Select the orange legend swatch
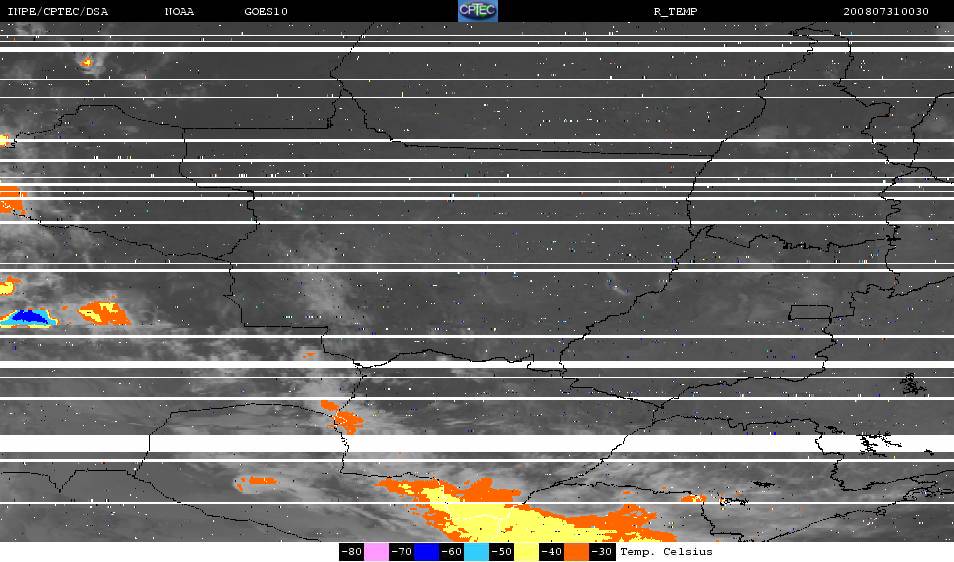This screenshot has height=562, width=954. [576, 552]
